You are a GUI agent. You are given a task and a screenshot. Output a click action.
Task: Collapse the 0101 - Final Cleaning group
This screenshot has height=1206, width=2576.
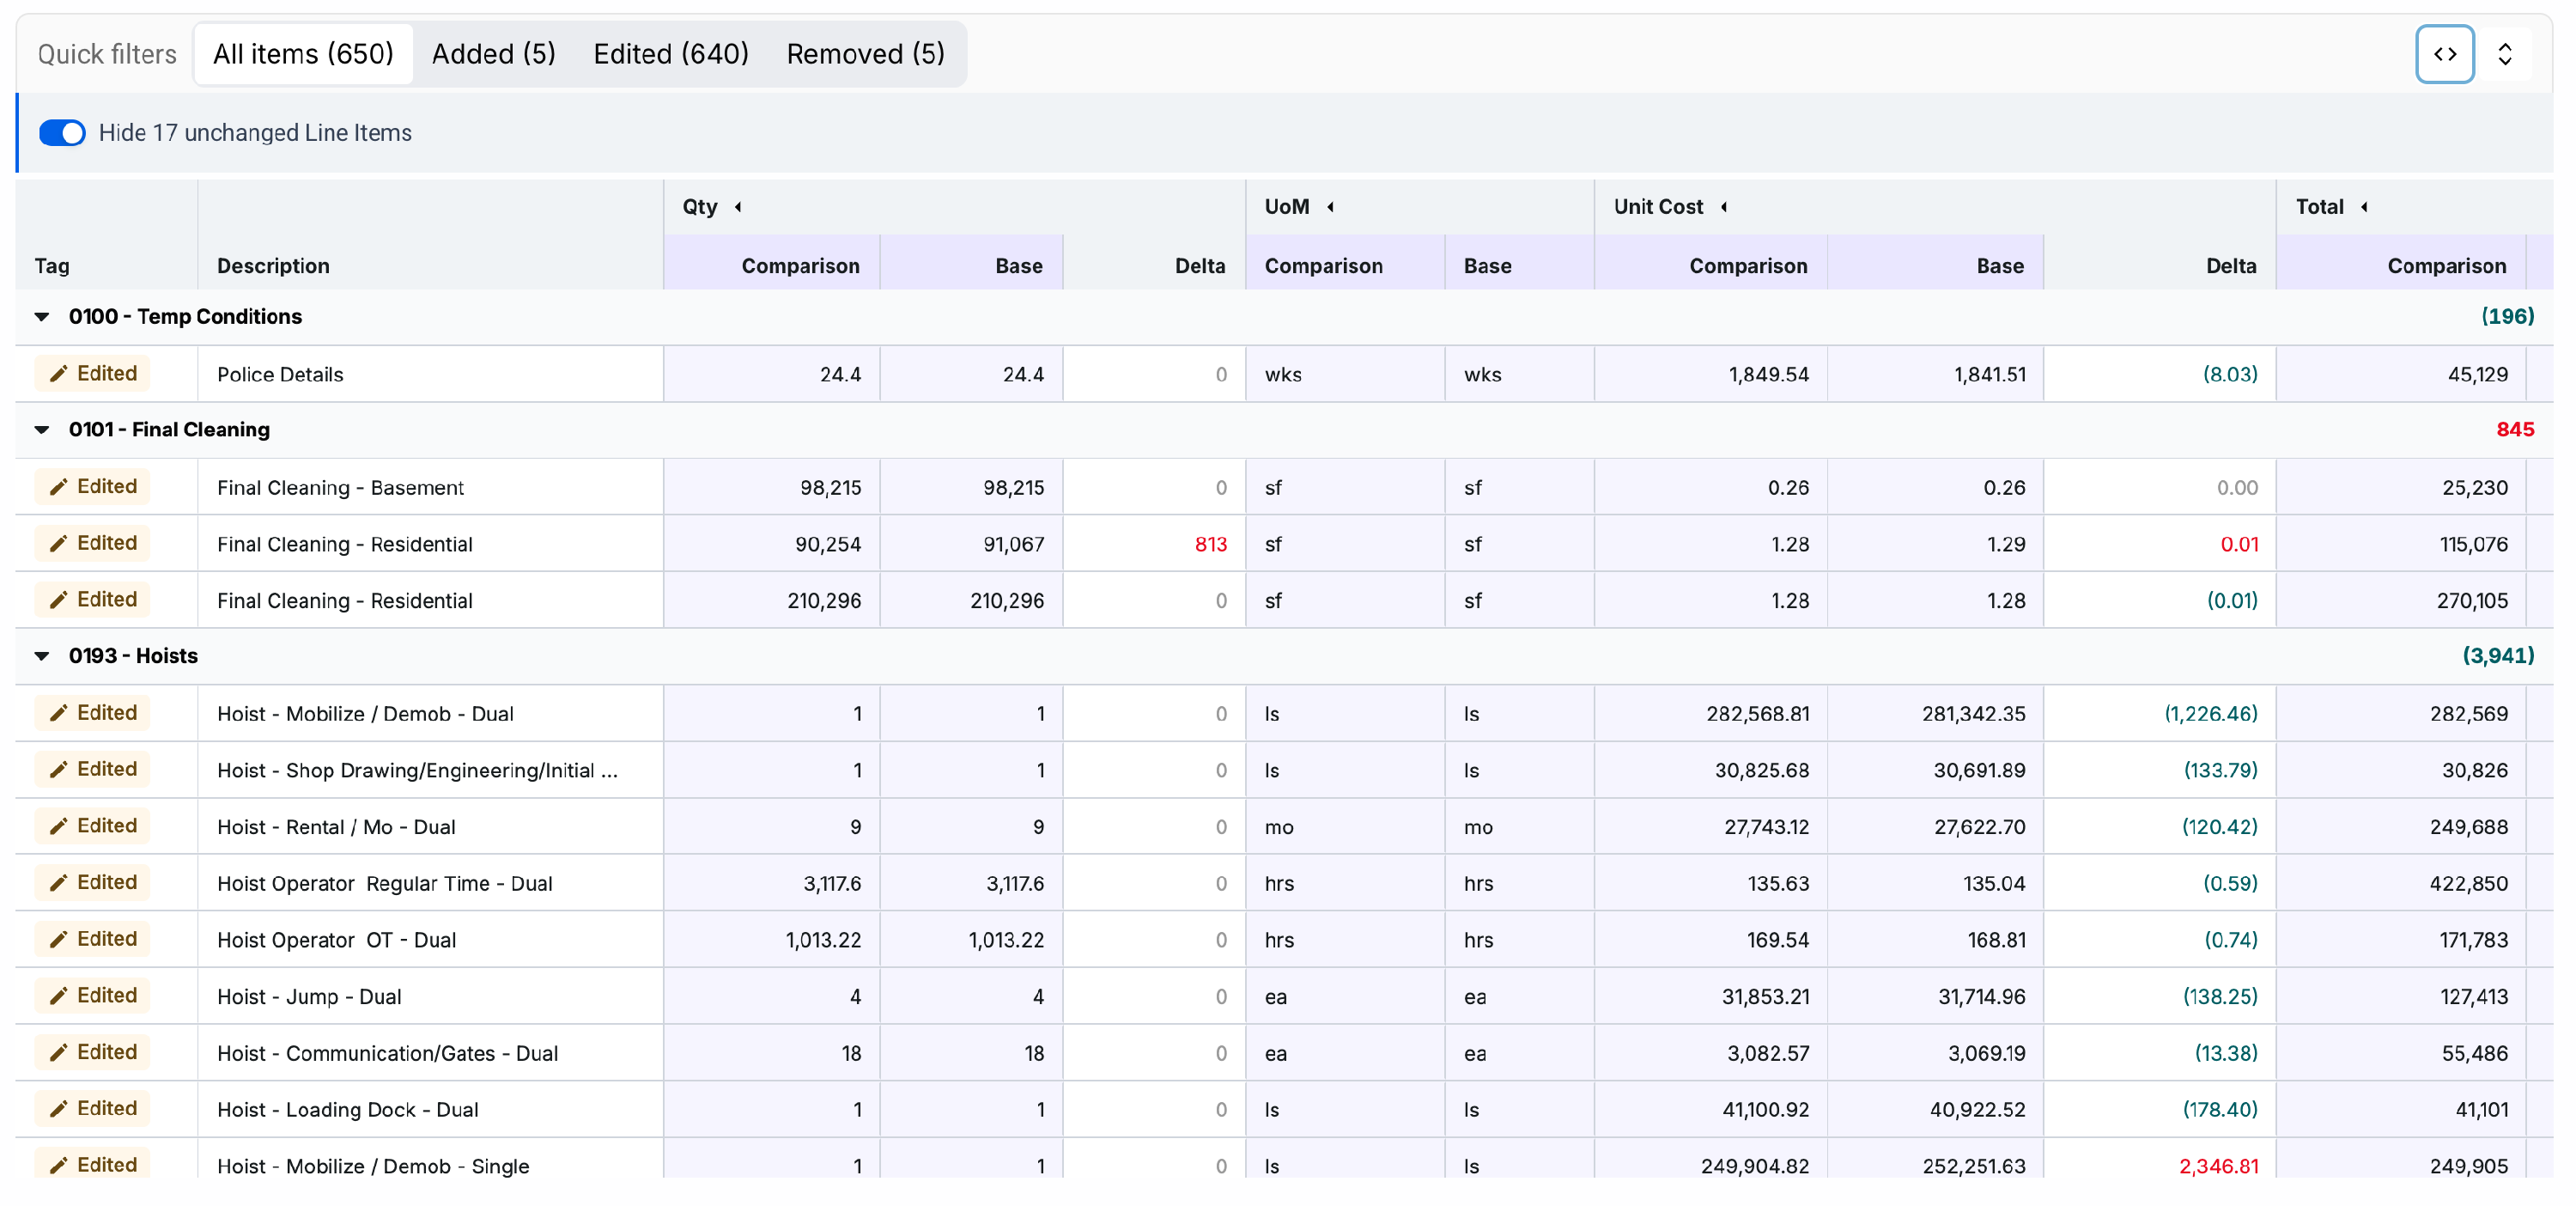coord(42,430)
